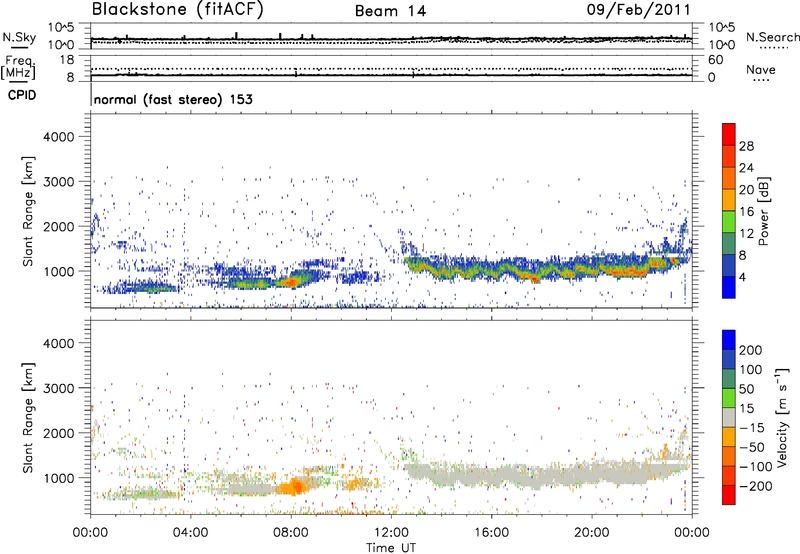Click power panel 'Slant Range [km]' label
800x554 pixels.
tap(28, 211)
